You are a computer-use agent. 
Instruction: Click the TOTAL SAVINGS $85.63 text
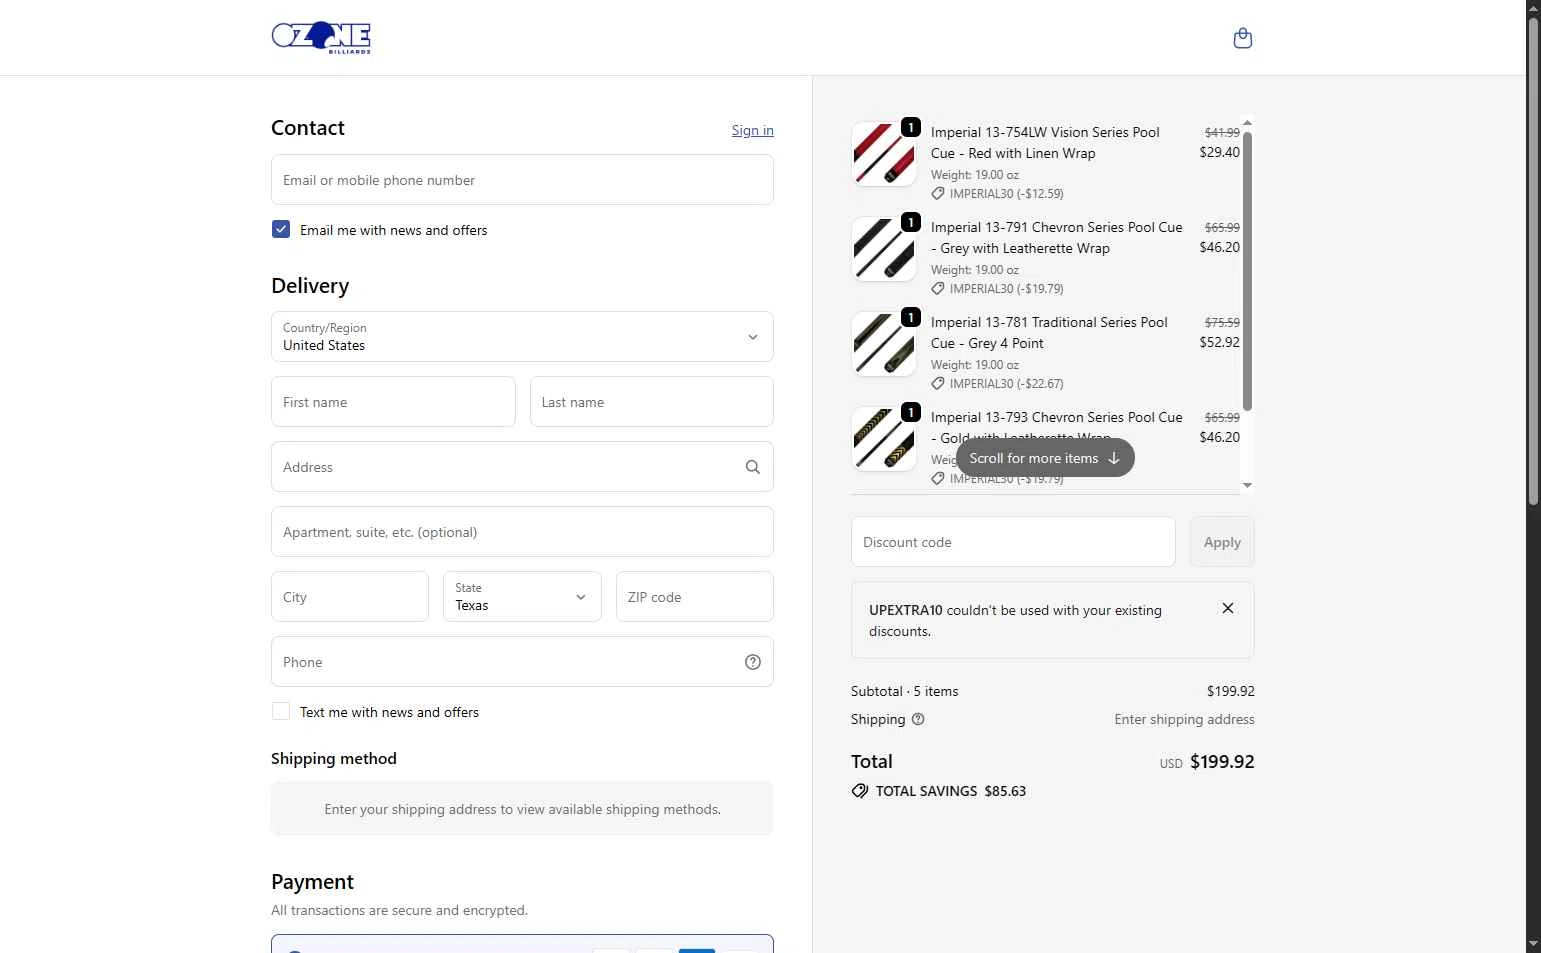tap(951, 791)
